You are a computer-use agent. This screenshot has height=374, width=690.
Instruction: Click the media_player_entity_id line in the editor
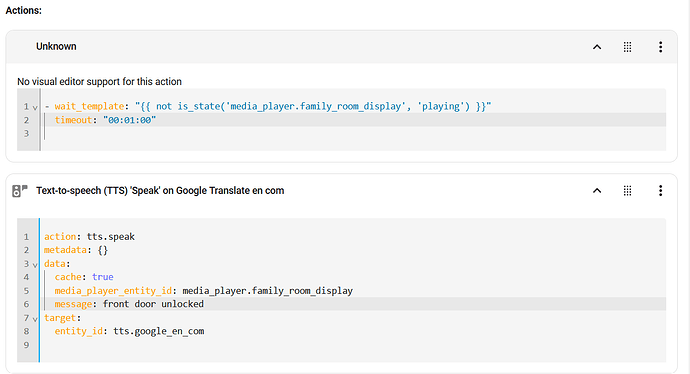353,290
